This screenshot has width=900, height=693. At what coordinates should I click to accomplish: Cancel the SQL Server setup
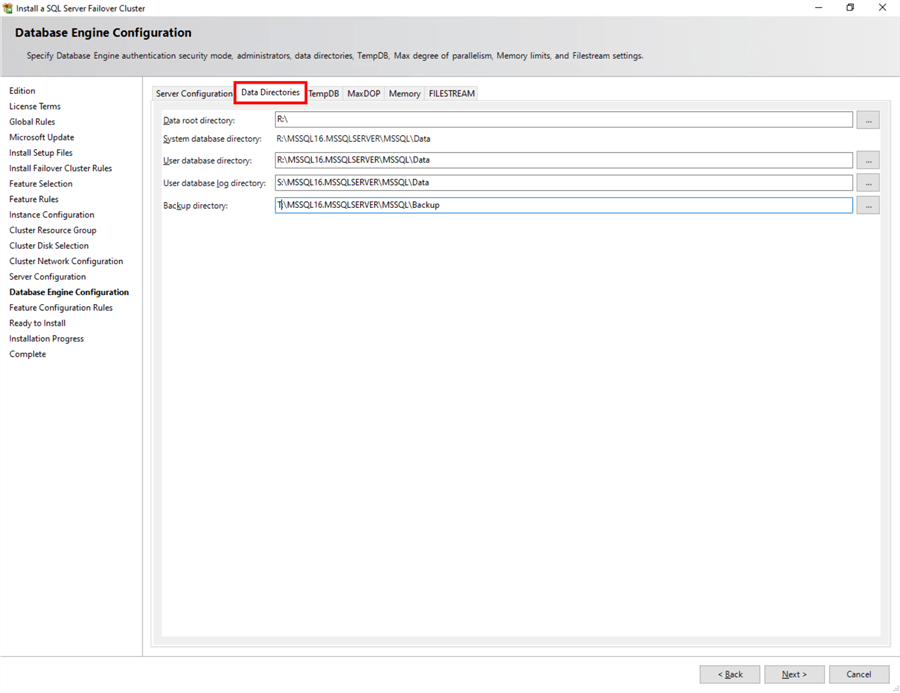tap(859, 674)
